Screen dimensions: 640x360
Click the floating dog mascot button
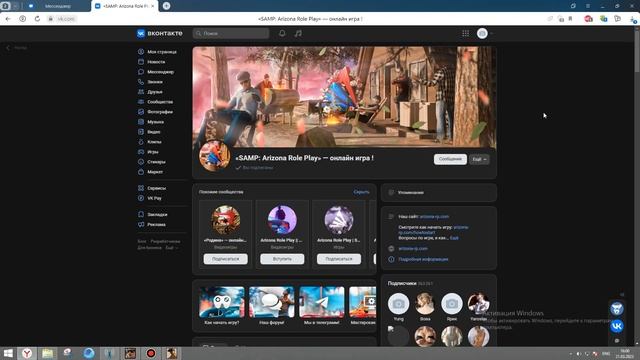point(617,309)
